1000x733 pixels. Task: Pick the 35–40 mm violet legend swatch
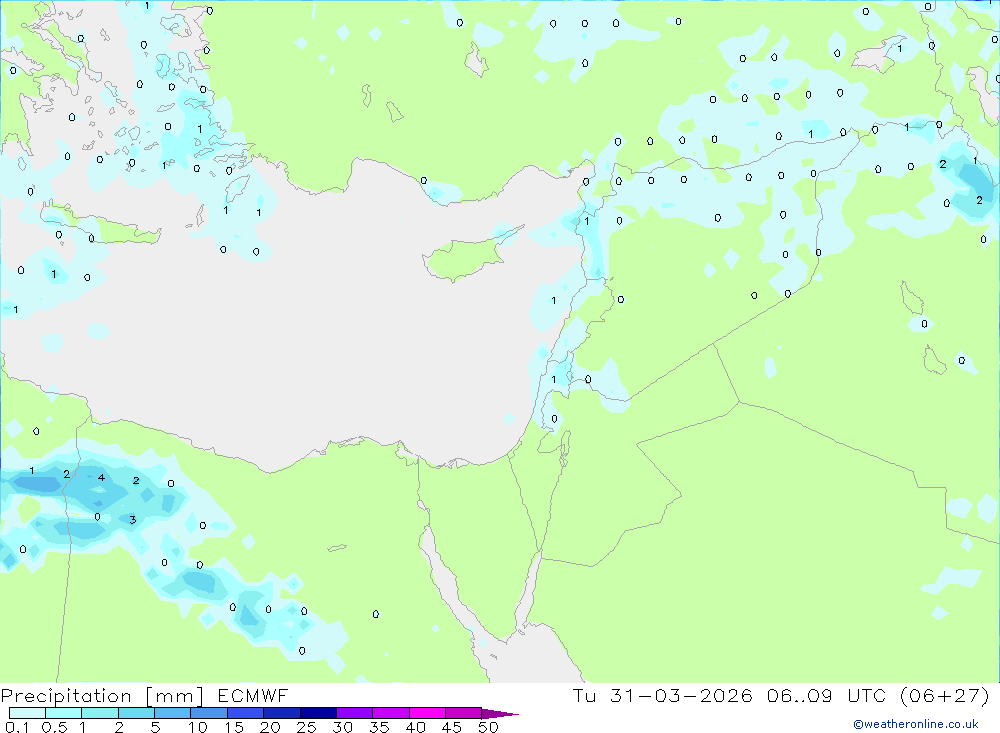coord(390,713)
